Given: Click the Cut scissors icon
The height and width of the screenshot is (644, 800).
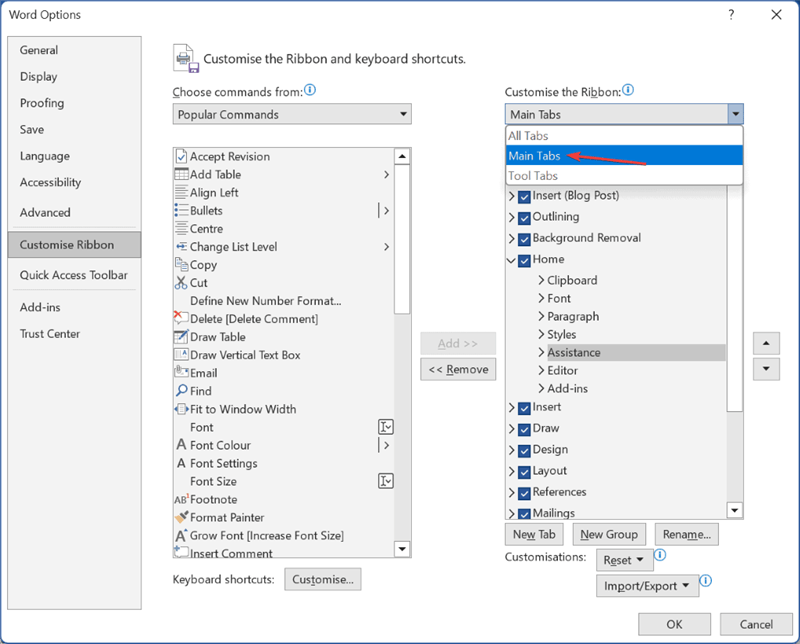Looking at the screenshot, I should coord(181,283).
